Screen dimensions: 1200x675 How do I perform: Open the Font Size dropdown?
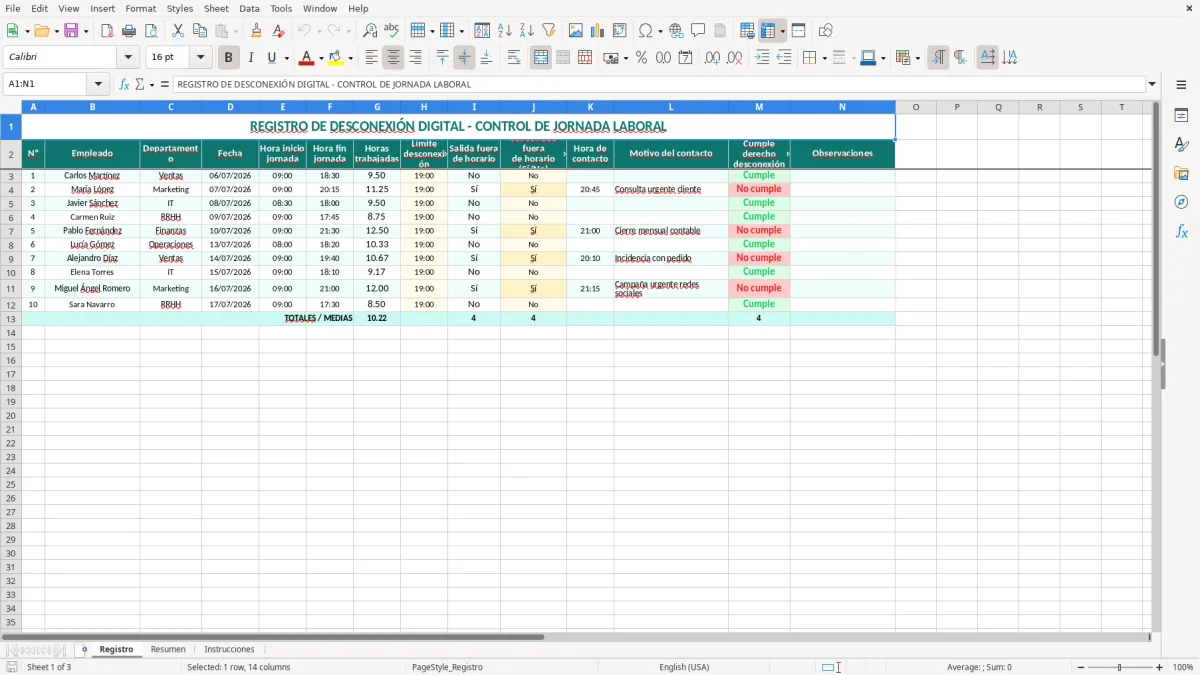pos(200,58)
